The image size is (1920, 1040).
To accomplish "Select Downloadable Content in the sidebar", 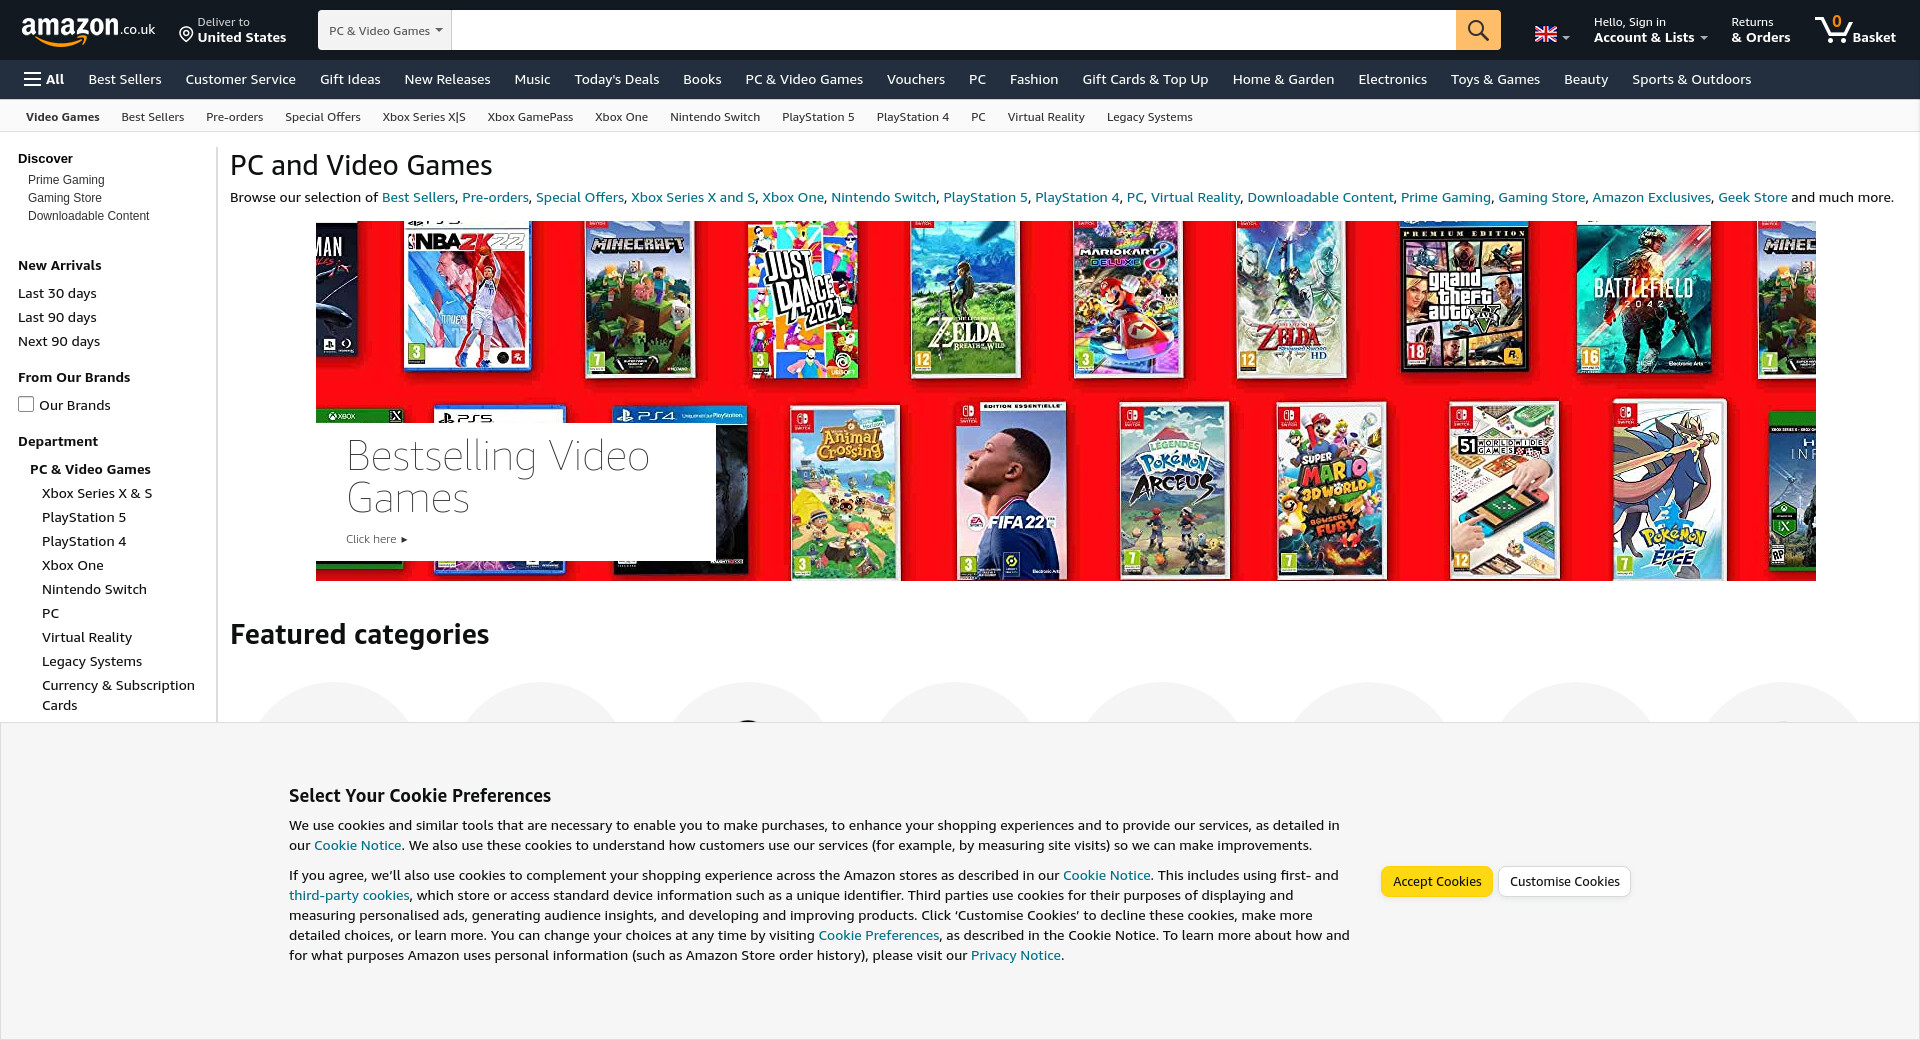I will pyautogui.click(x=88, y=216).
